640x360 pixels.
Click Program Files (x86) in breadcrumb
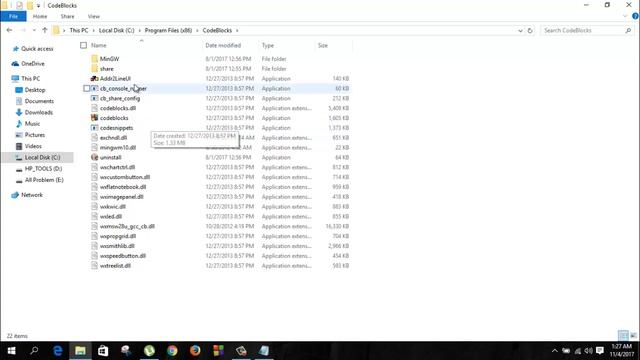pos(169,31)
